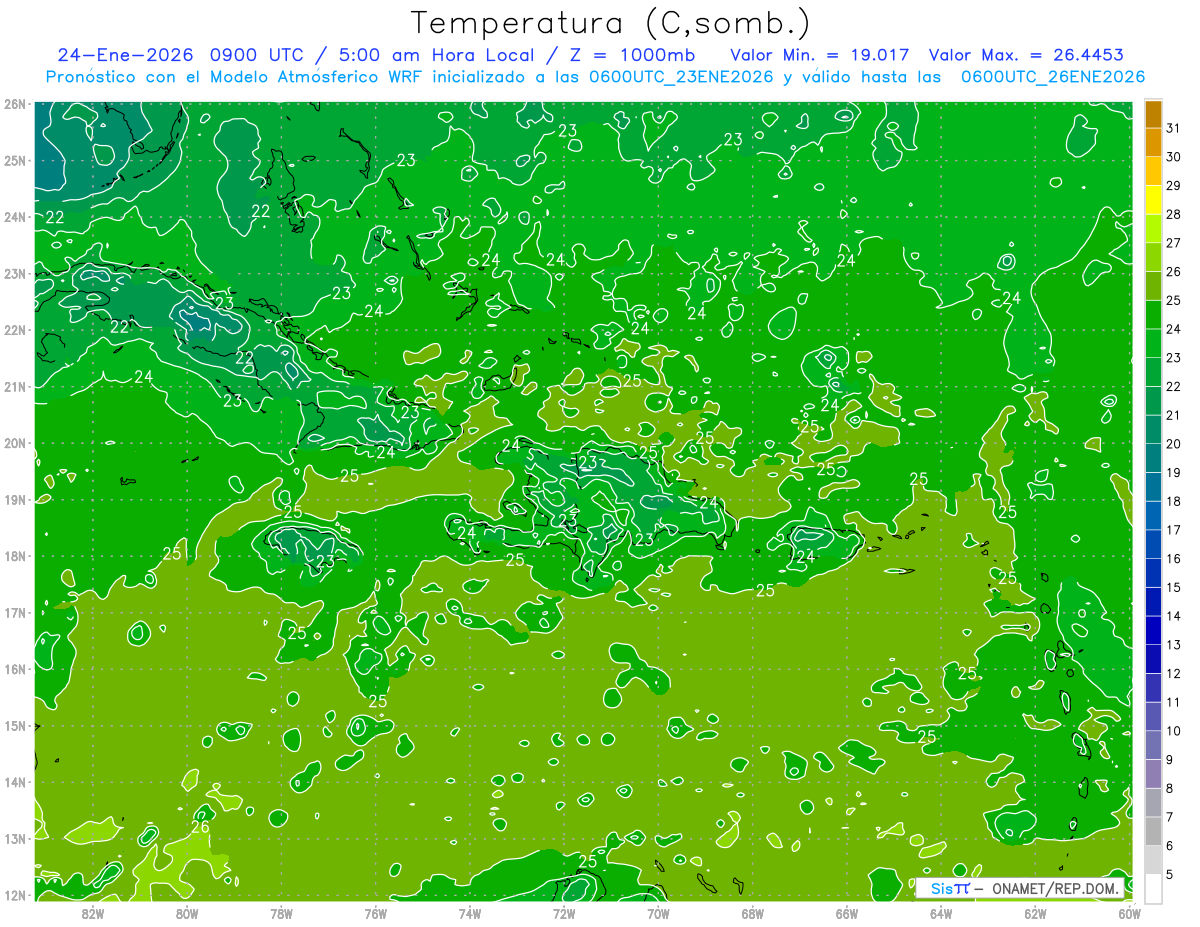The height and width of the screenshot is (927, 1200).
Task: Click the 25N latitude axis label
Action: click(x=14, y=160)
